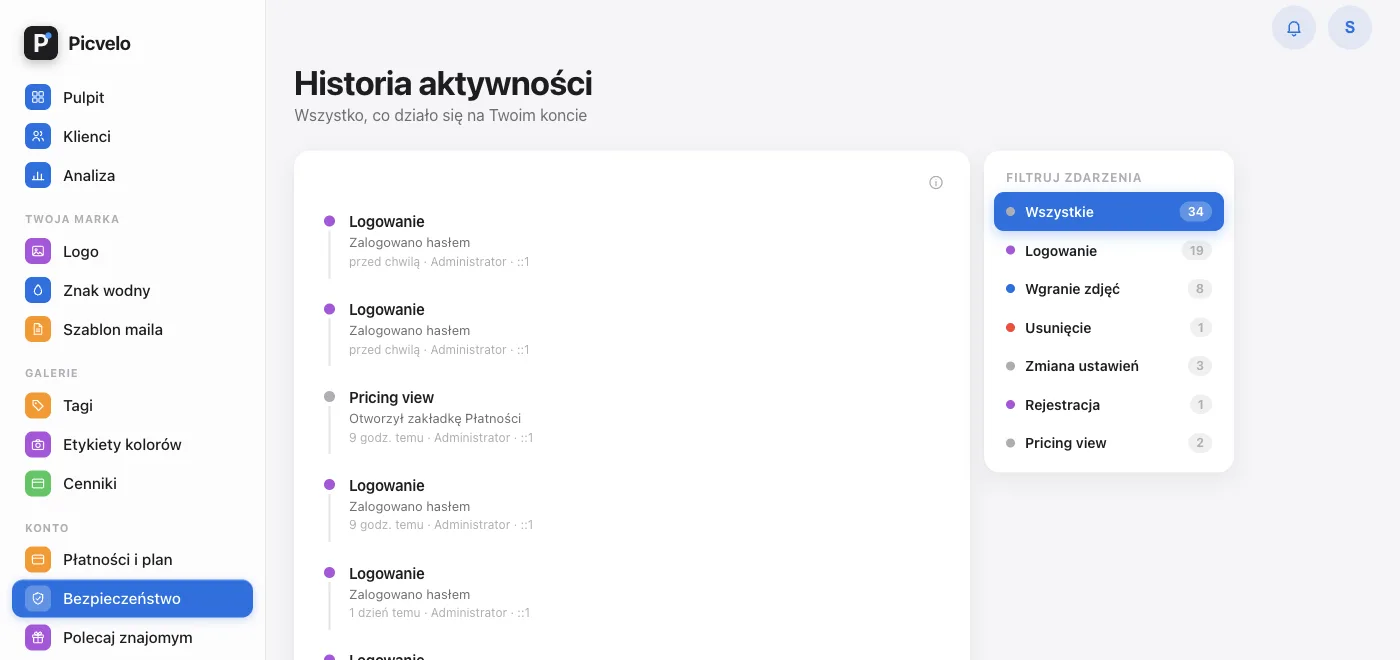Click the Bezpieczeństwo shield icon
The height and width of the screenshot is (660, 1400).
point(38,598)
